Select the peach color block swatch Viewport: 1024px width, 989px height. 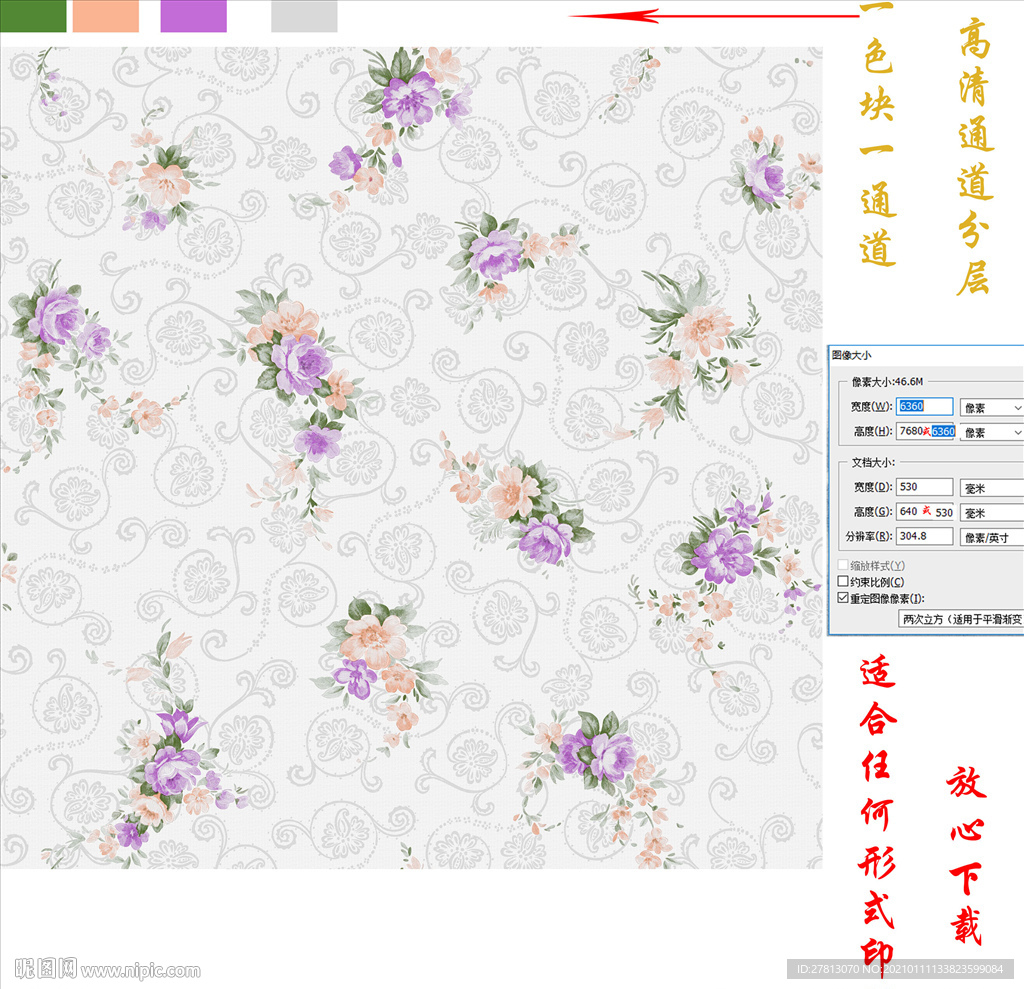(105, 16)
